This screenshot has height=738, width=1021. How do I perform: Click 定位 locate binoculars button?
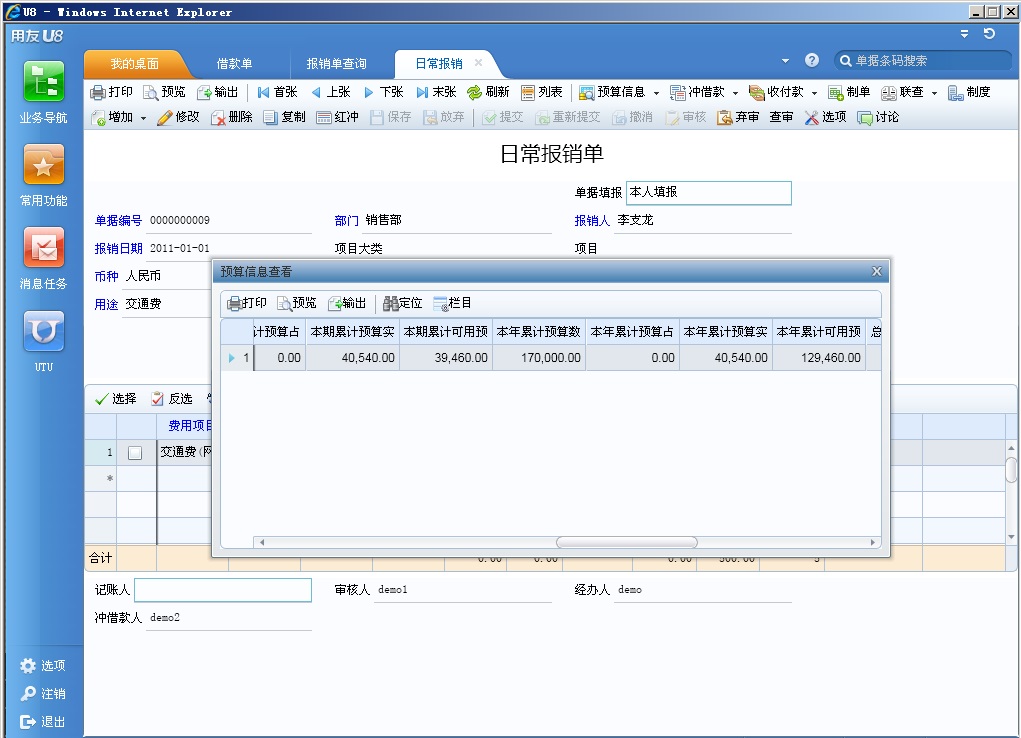coord(402,303)
